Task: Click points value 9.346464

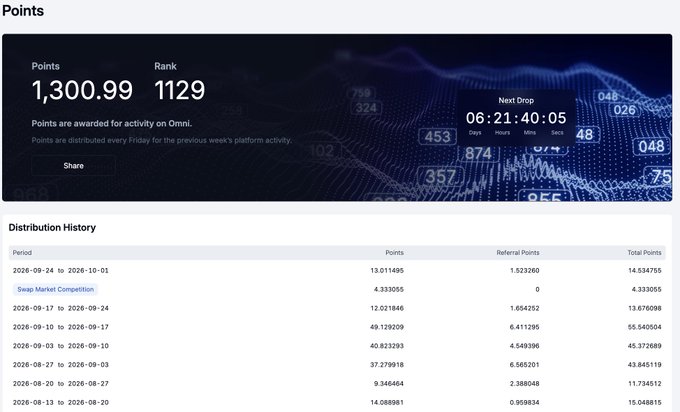Action: [x=389, y=383]
